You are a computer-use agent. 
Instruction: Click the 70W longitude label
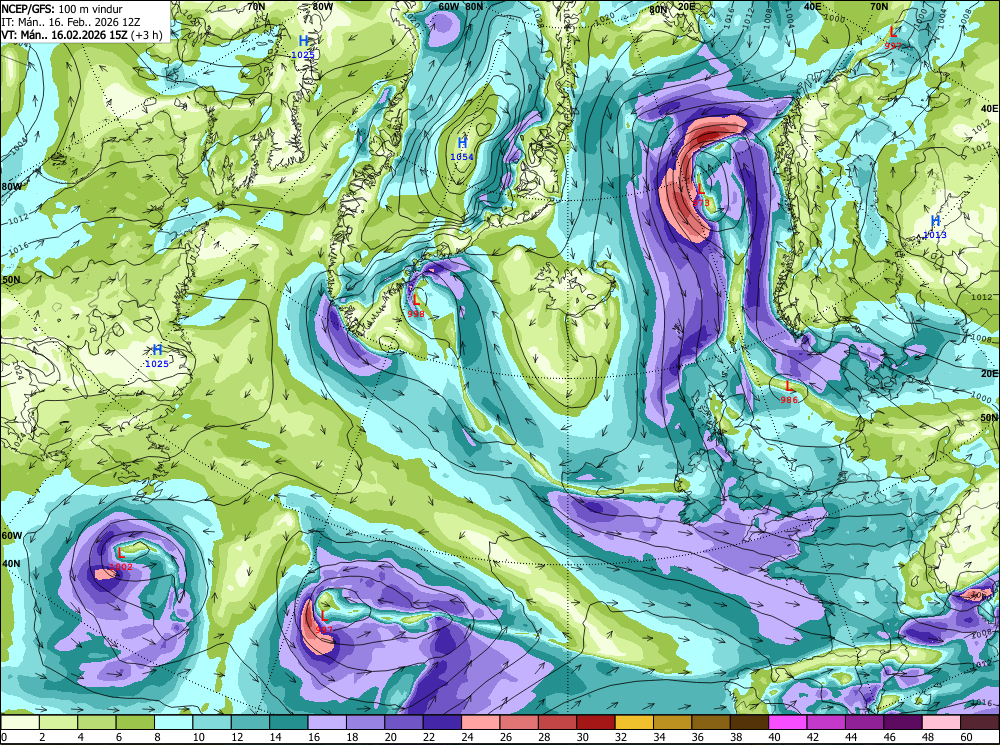256,6
